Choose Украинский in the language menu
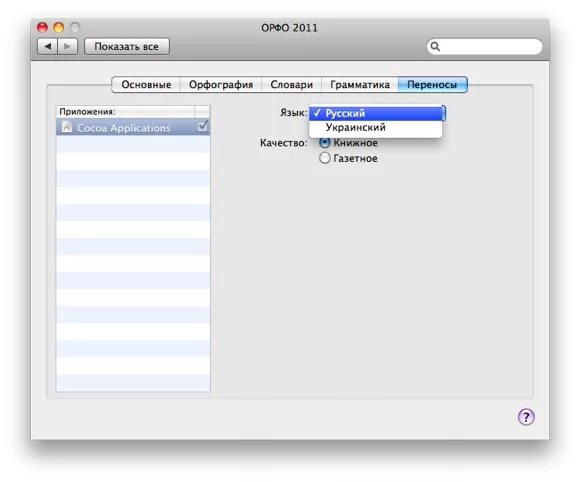 pos(376,128)
